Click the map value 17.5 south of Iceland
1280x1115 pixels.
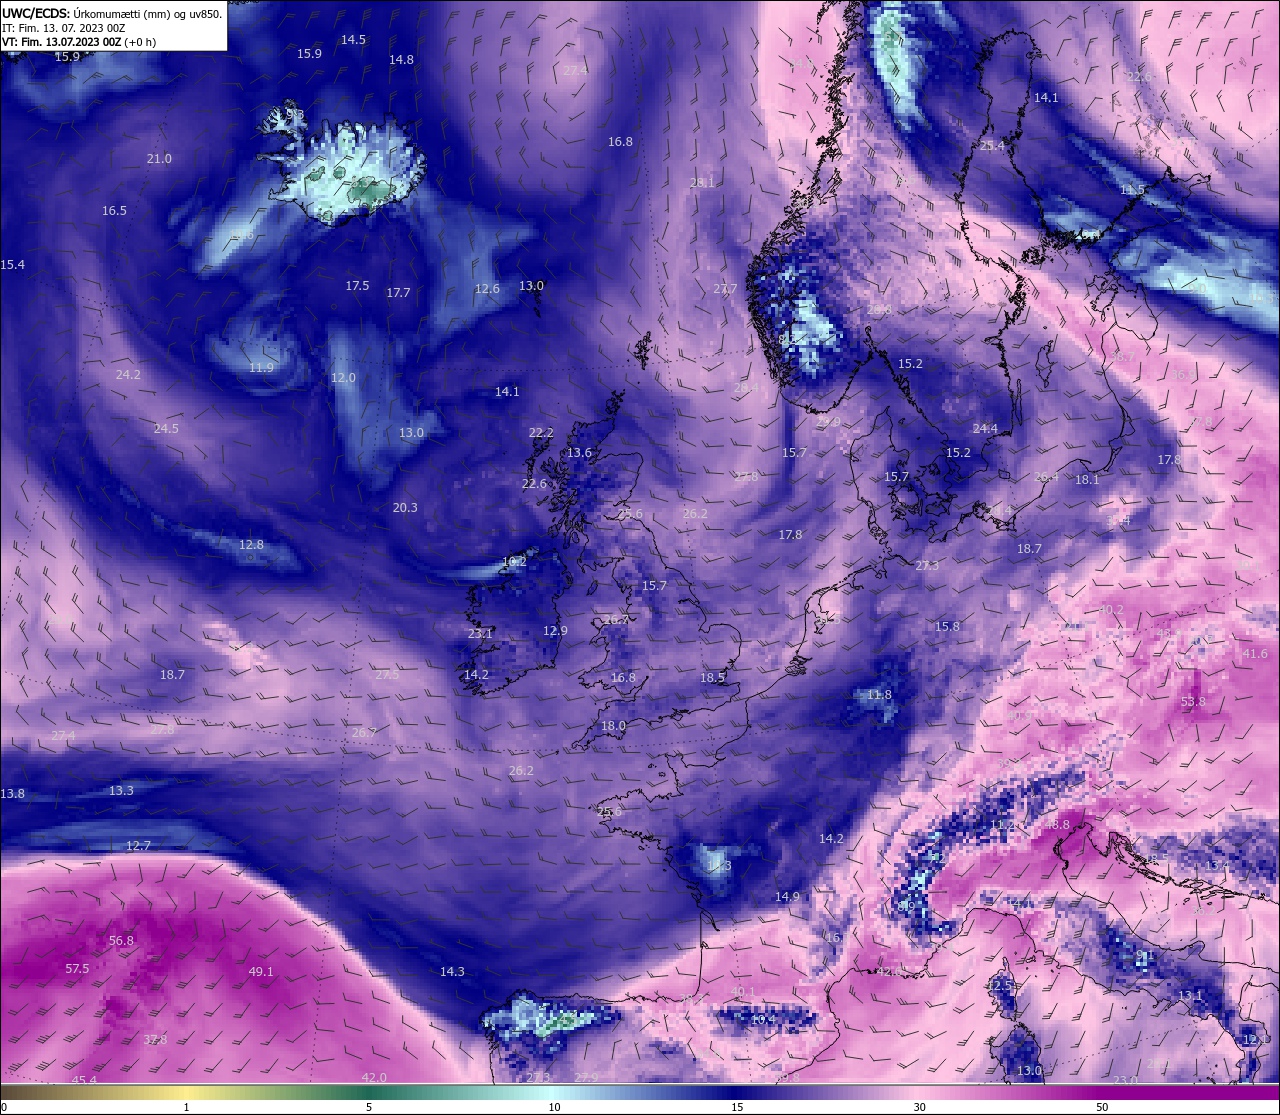click(357, 286)
